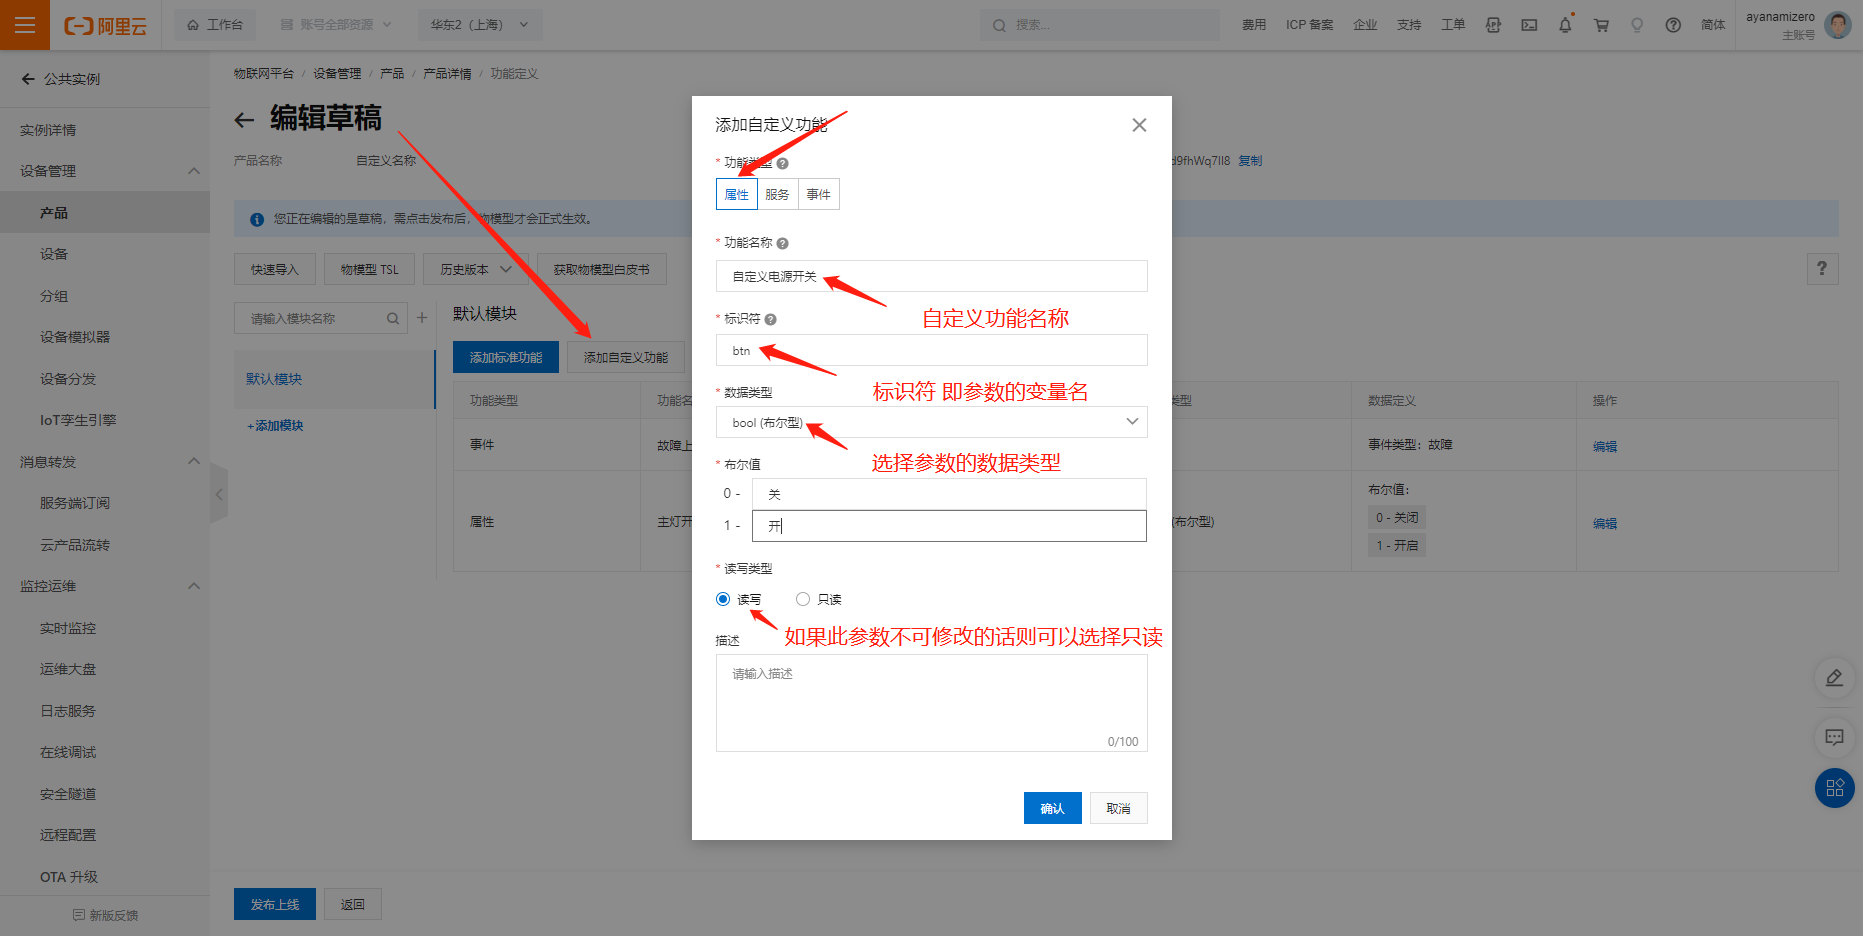Open 在线调试 in the sidebar

[x=68, y=752]
